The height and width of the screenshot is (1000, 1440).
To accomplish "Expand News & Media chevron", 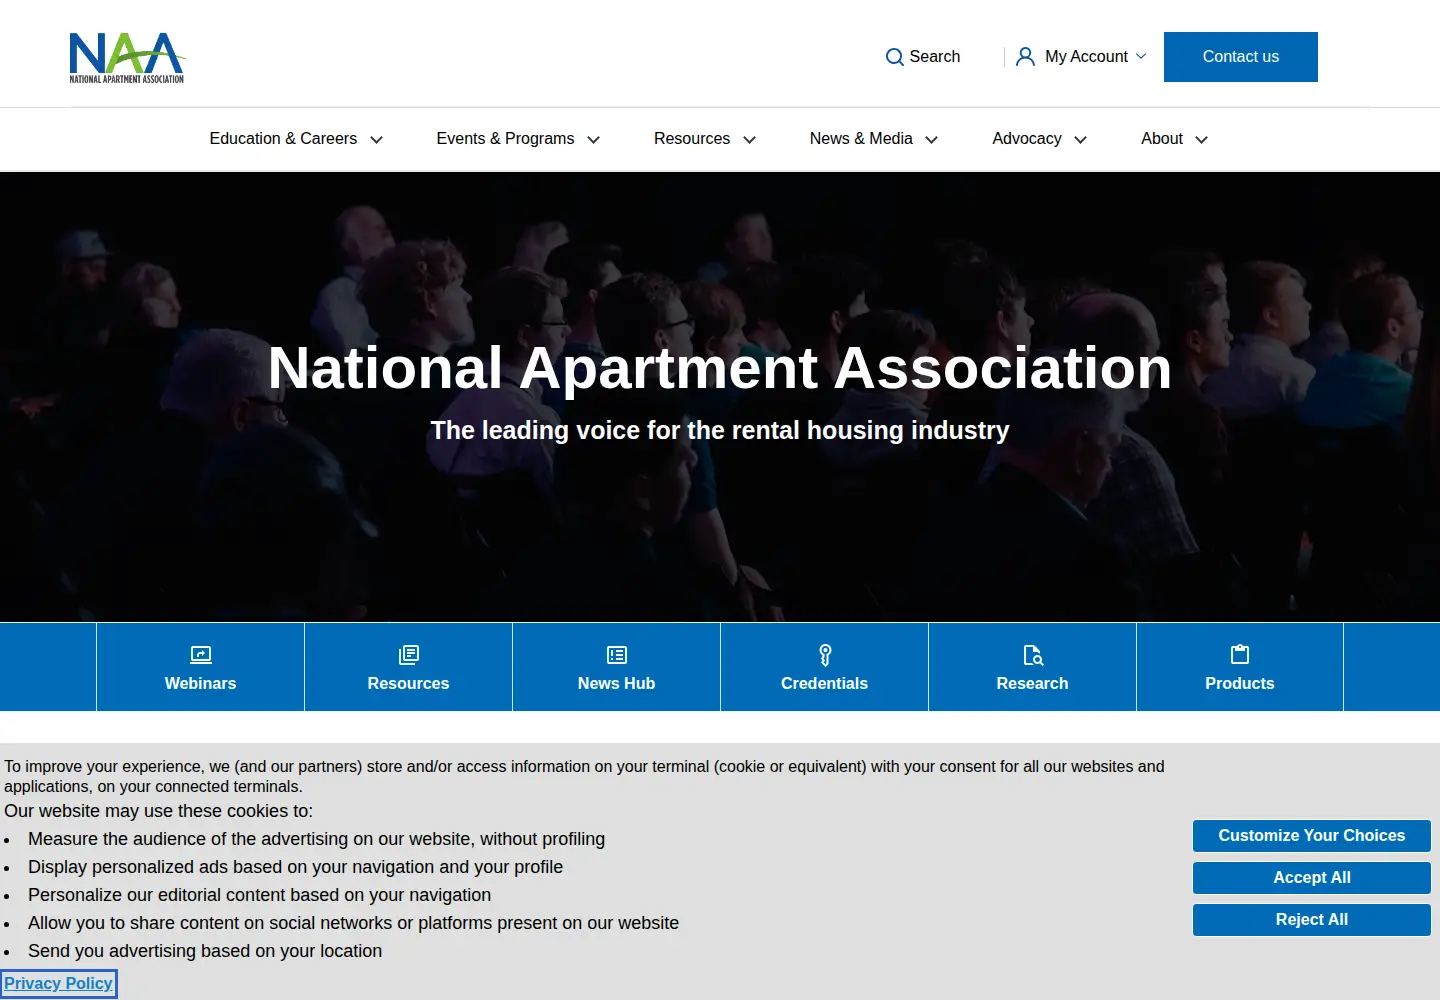I will pyautogui.click(x=932, y=140).
